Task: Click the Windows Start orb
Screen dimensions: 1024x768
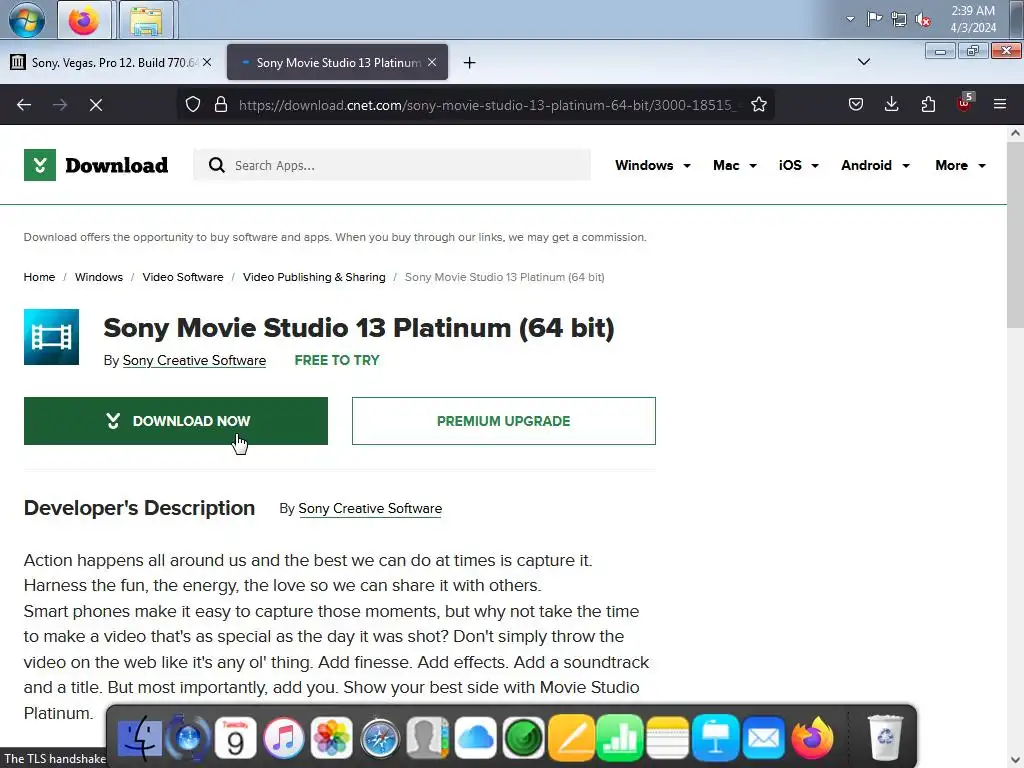Action: coord(27,20)
